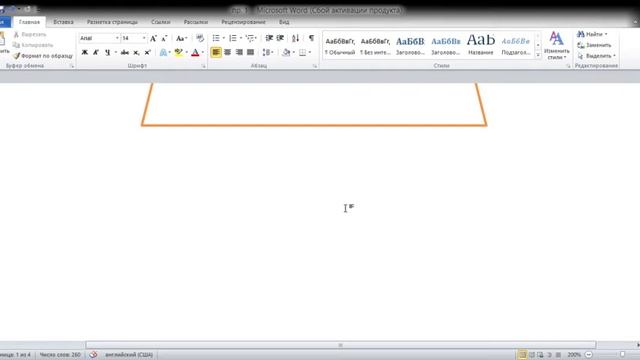The image size is (640, 360).
Task: Toggle italic formatting (К)
Action: [96, 52]
